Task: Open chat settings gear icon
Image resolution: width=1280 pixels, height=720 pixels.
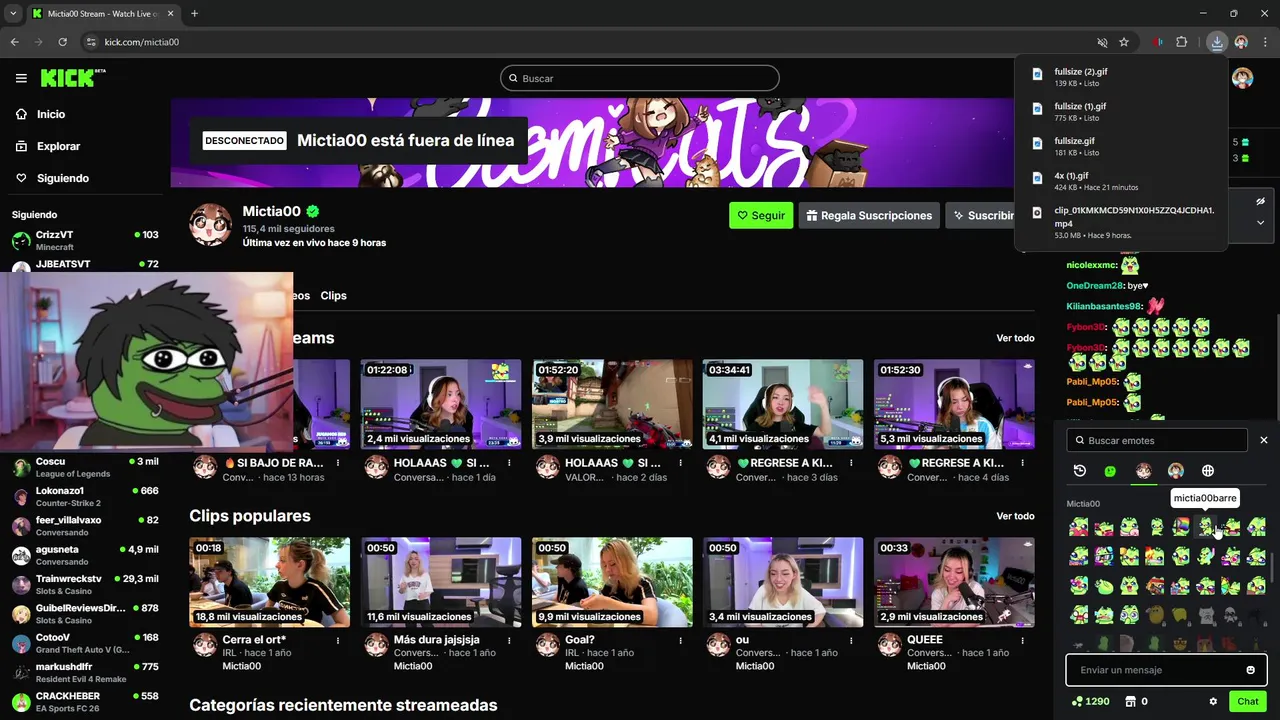Action: pos(1213,701)
